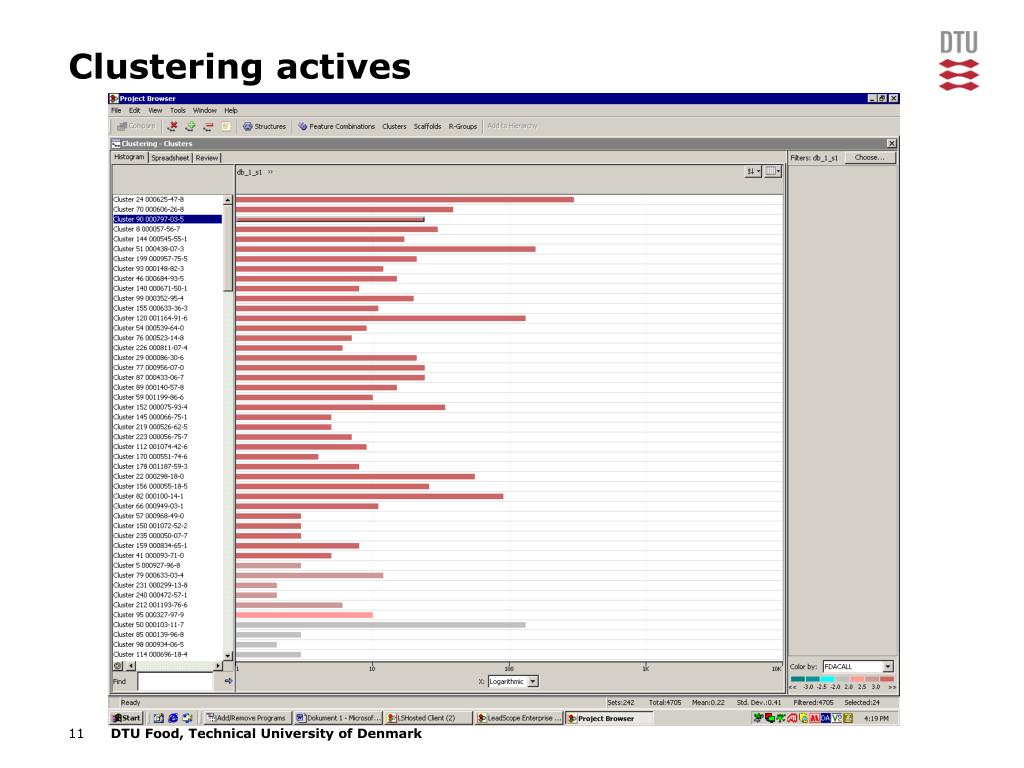Screen dimensions: 1024x768
Task: Open Dokument 1 - Microsoft taskbar item
Action: click(337, 718)
